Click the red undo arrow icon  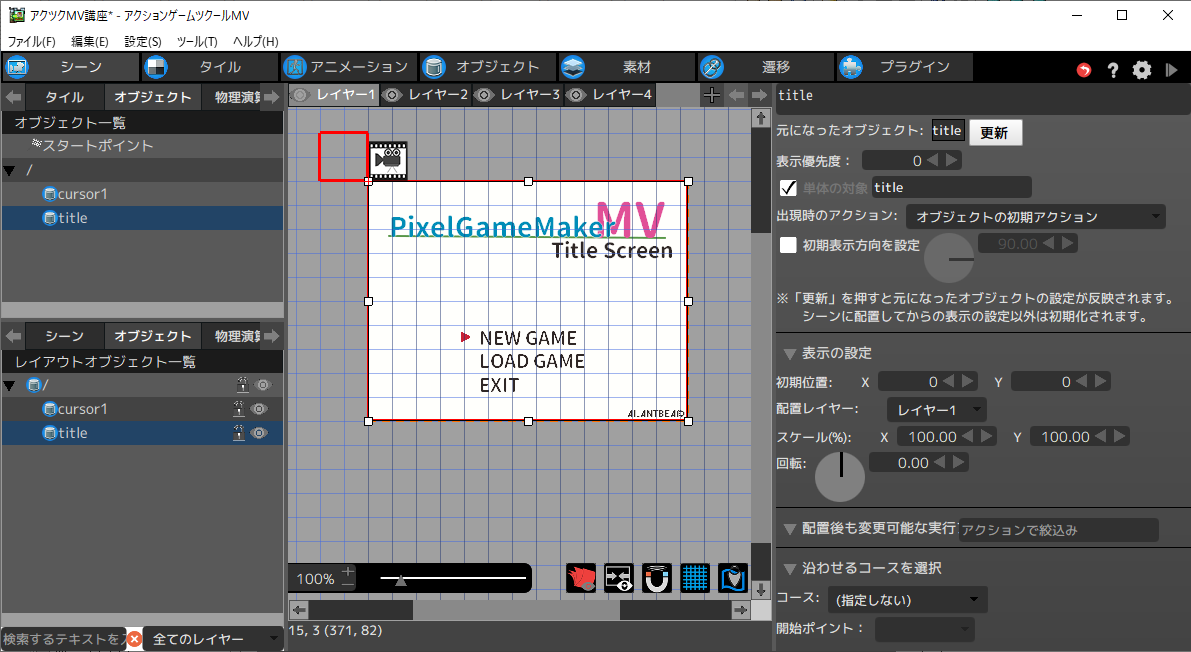tap(1084, 70)
